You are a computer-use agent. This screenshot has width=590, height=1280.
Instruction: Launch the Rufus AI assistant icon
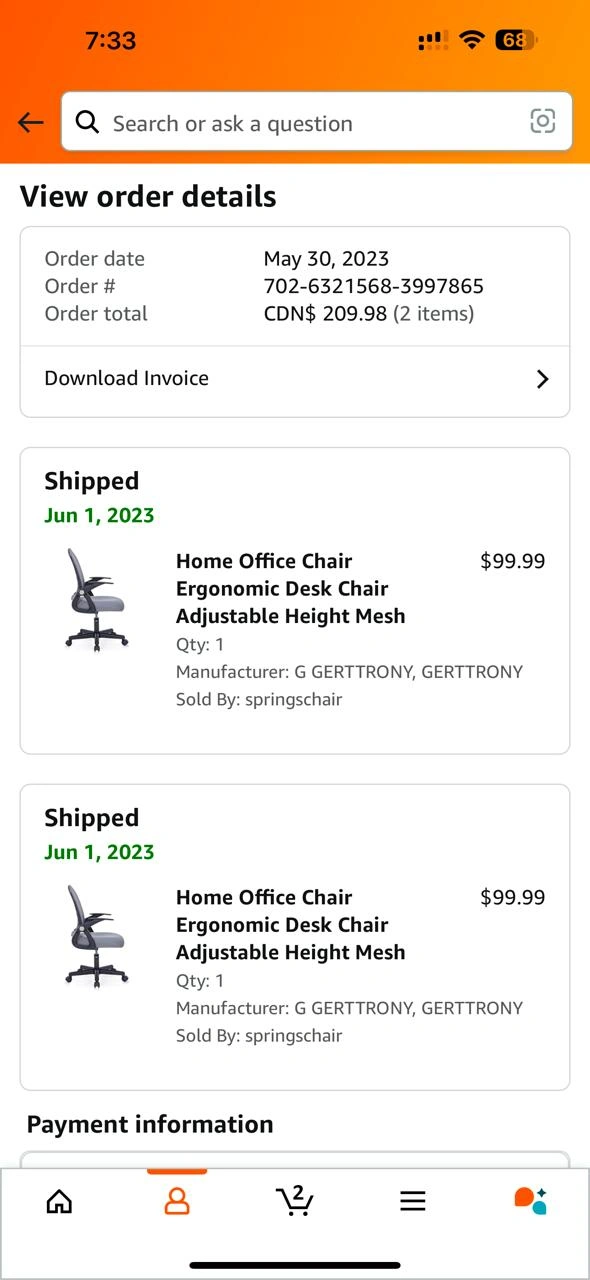(x=530, y=1200)
